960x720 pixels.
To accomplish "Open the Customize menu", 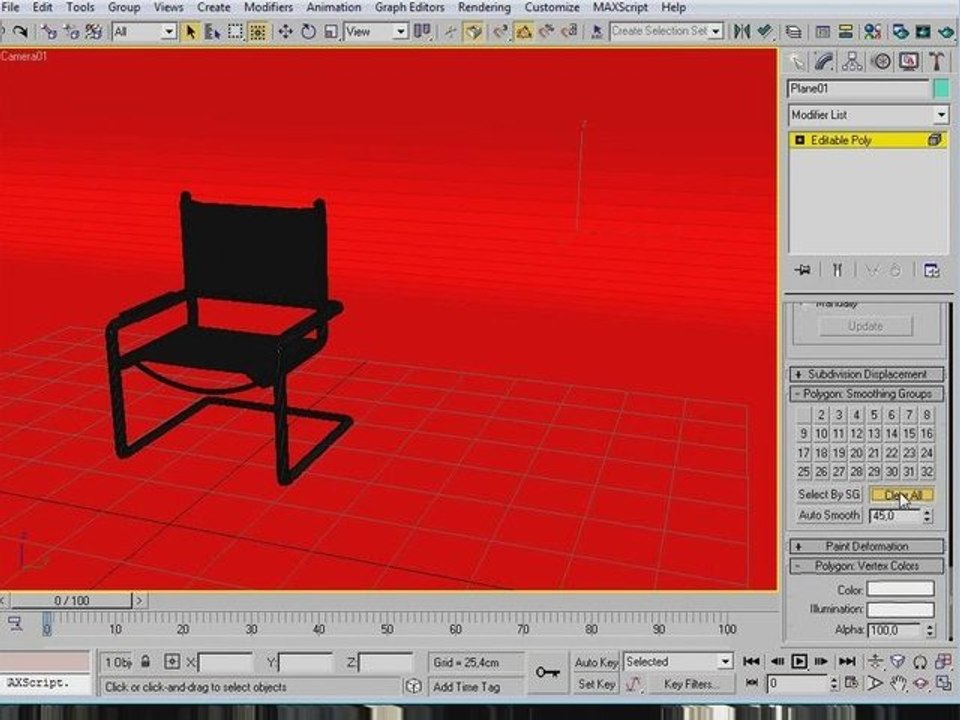I will pos(552,7).
